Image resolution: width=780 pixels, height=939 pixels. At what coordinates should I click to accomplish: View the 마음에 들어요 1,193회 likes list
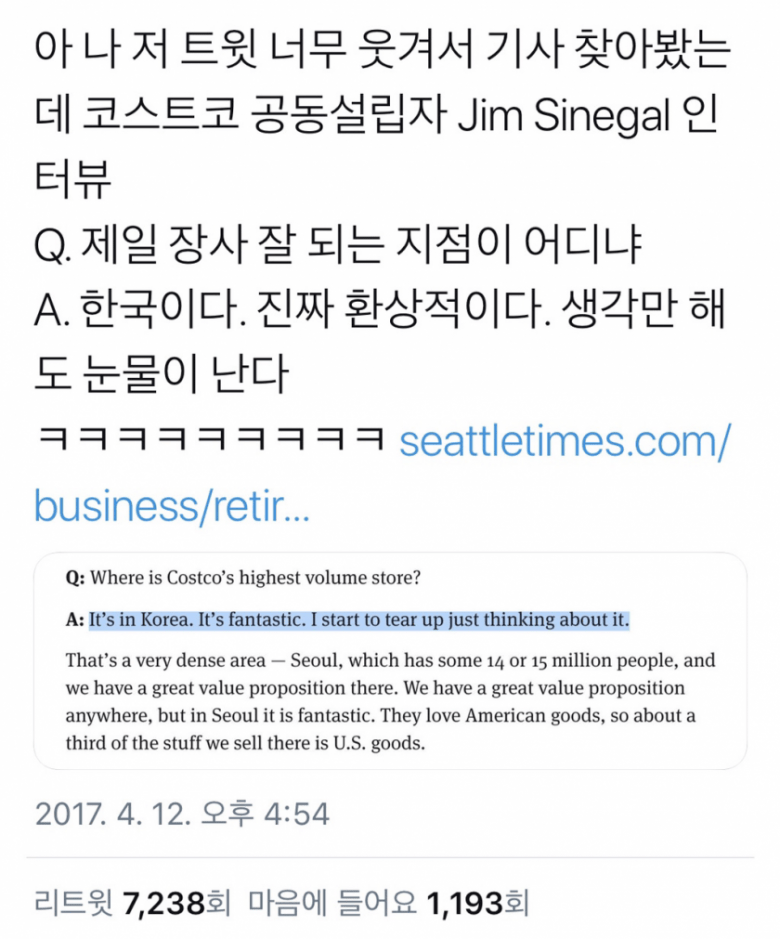(389, 903)
